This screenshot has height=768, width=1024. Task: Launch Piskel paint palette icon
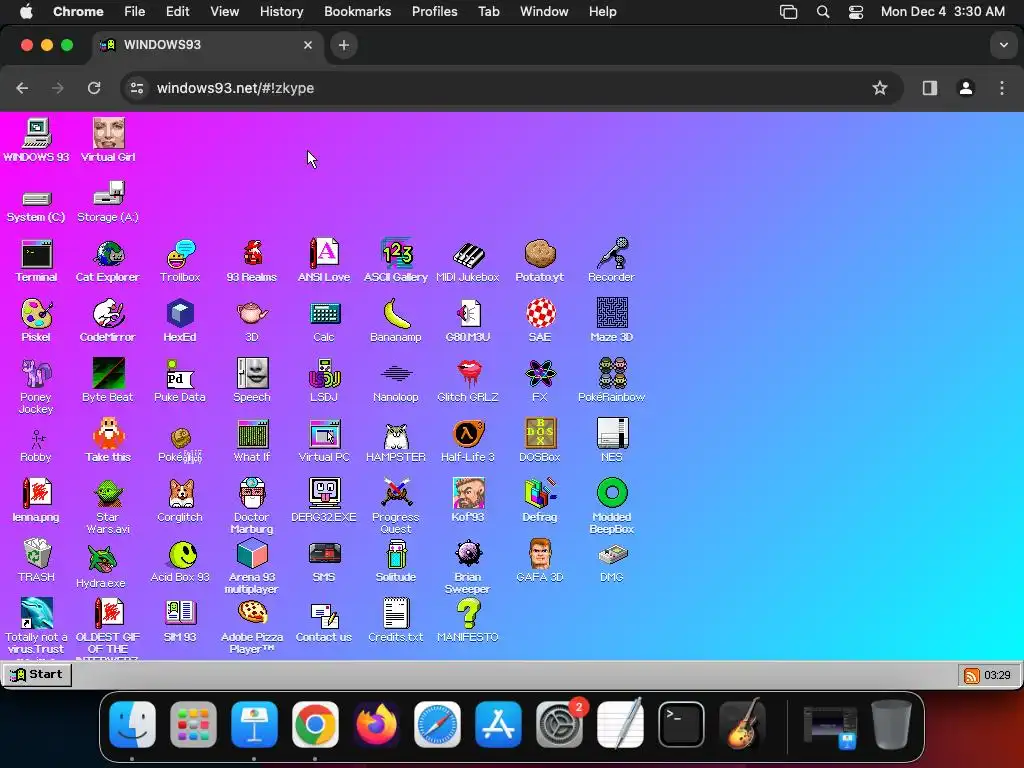coord(36,321)
